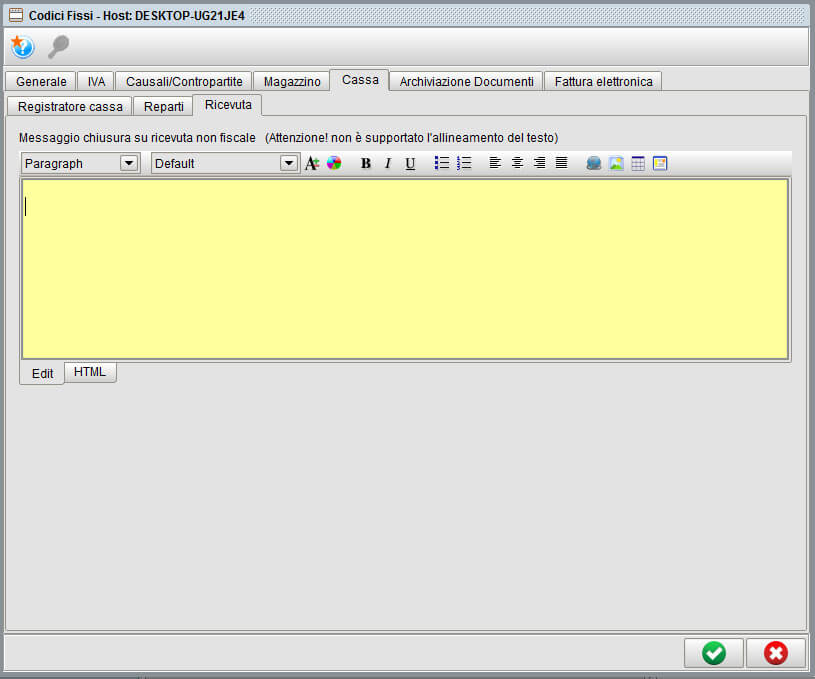The height and width of the screenshot is (679, 815).
Task: Toggle italic formatting
Action: tap(387, 164)
